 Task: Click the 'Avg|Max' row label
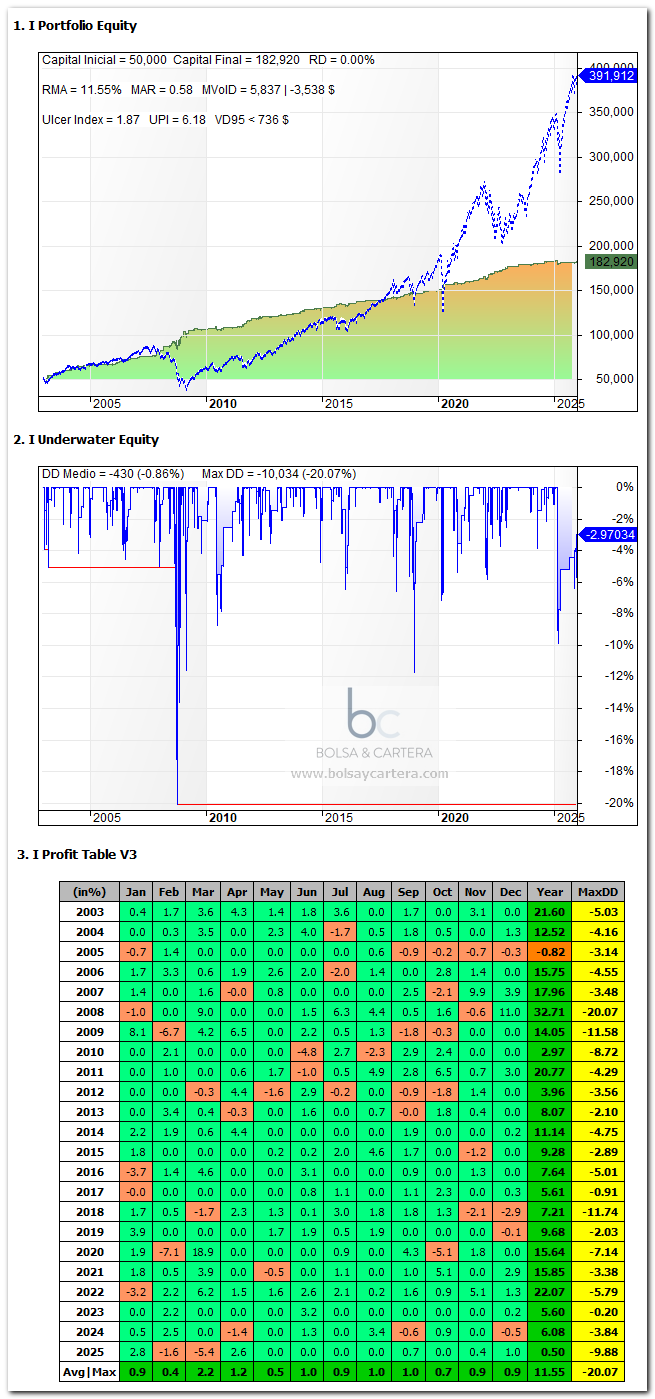pos(89,1375)
